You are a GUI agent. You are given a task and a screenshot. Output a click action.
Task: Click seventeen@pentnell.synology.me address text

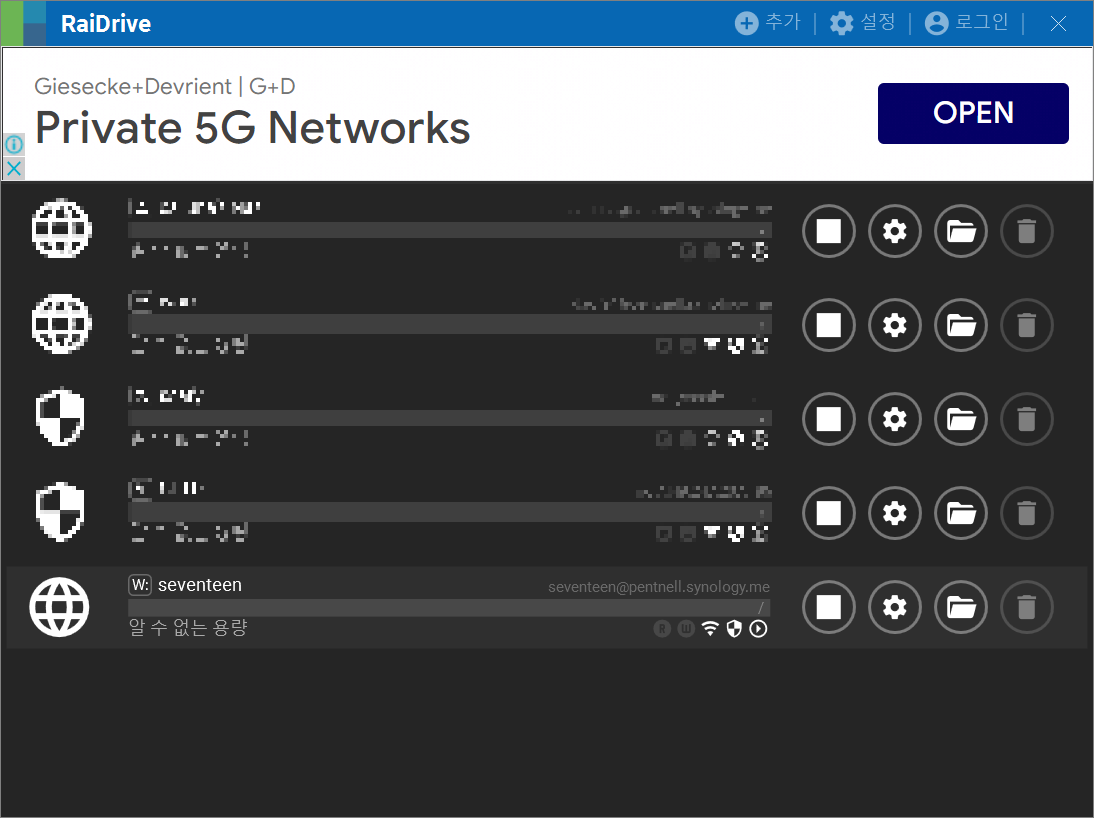point(659,587)
